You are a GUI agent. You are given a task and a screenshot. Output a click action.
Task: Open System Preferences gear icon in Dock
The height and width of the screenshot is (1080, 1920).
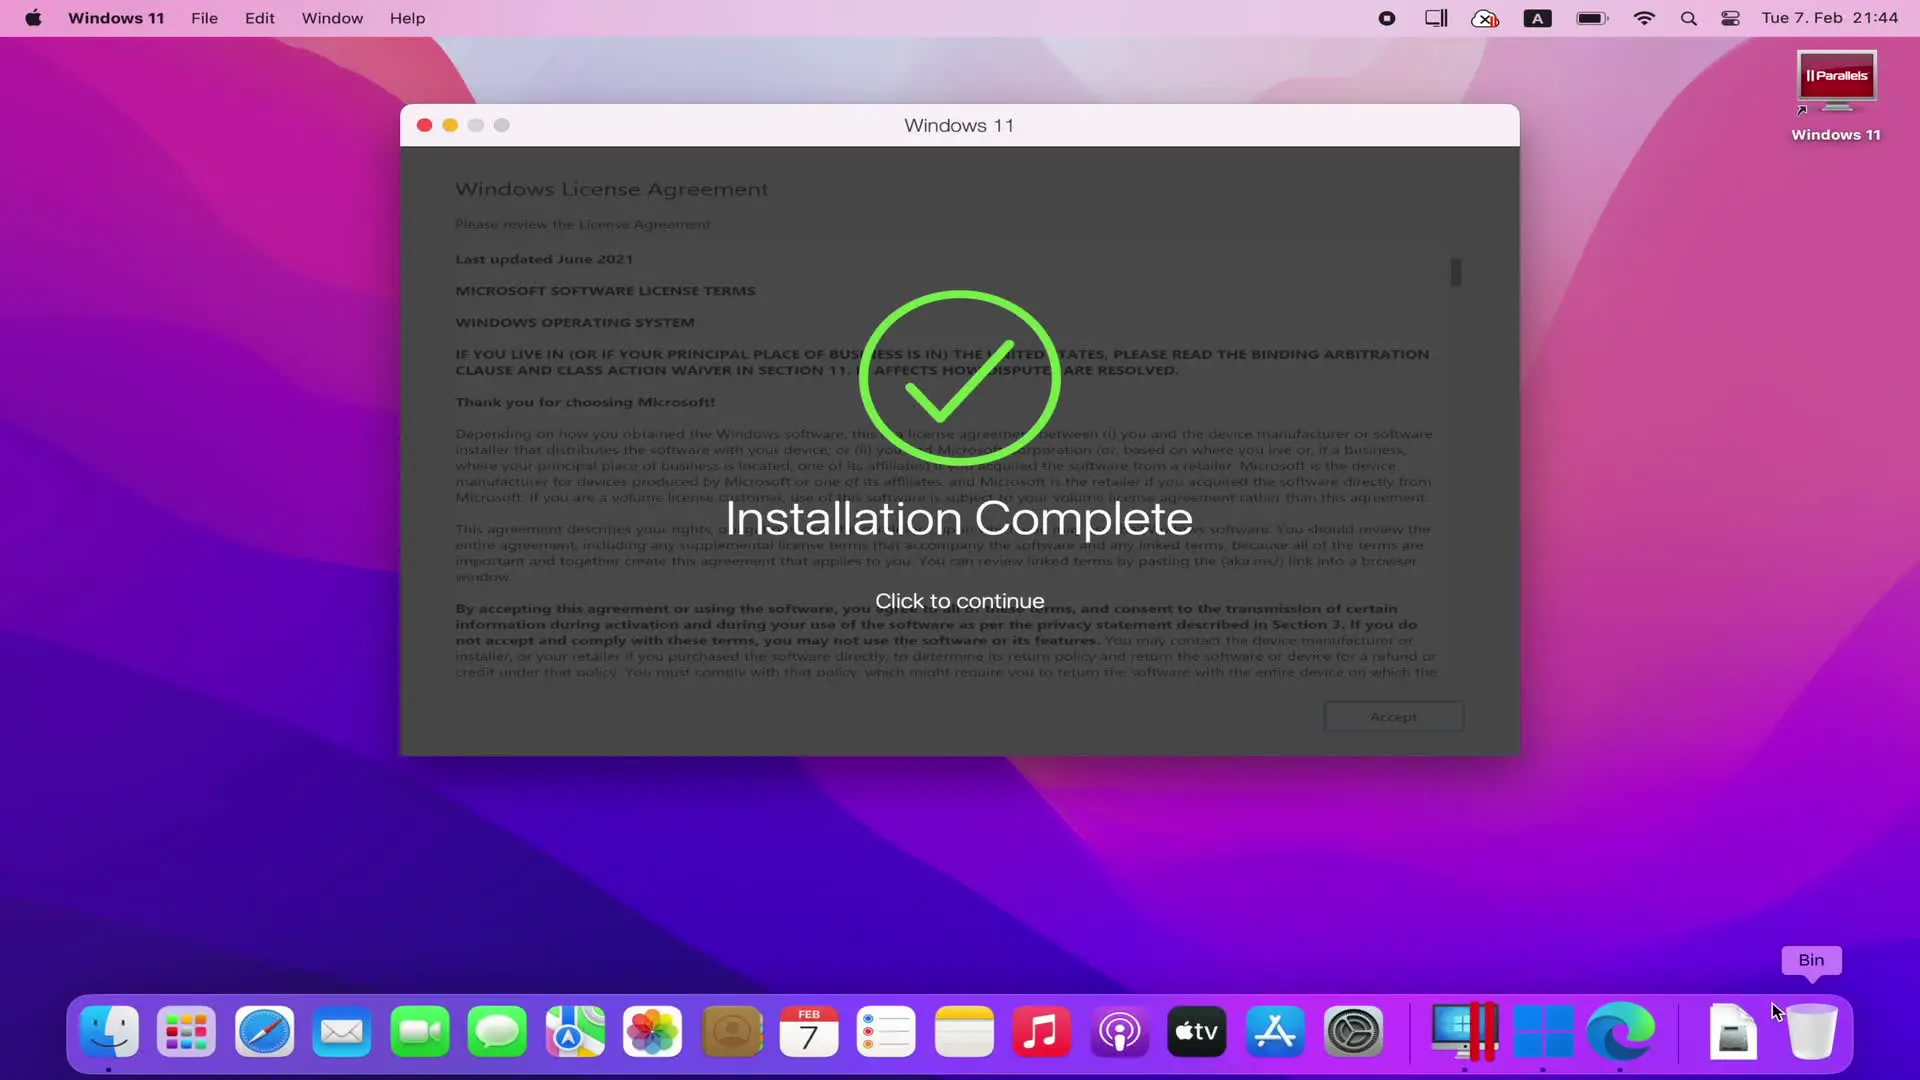[1353, 1032]
